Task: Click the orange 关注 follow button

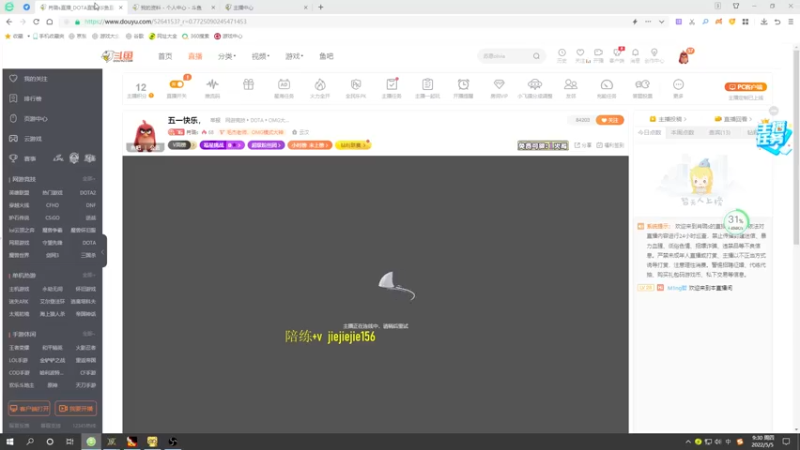Action: [x=610, y=120]
